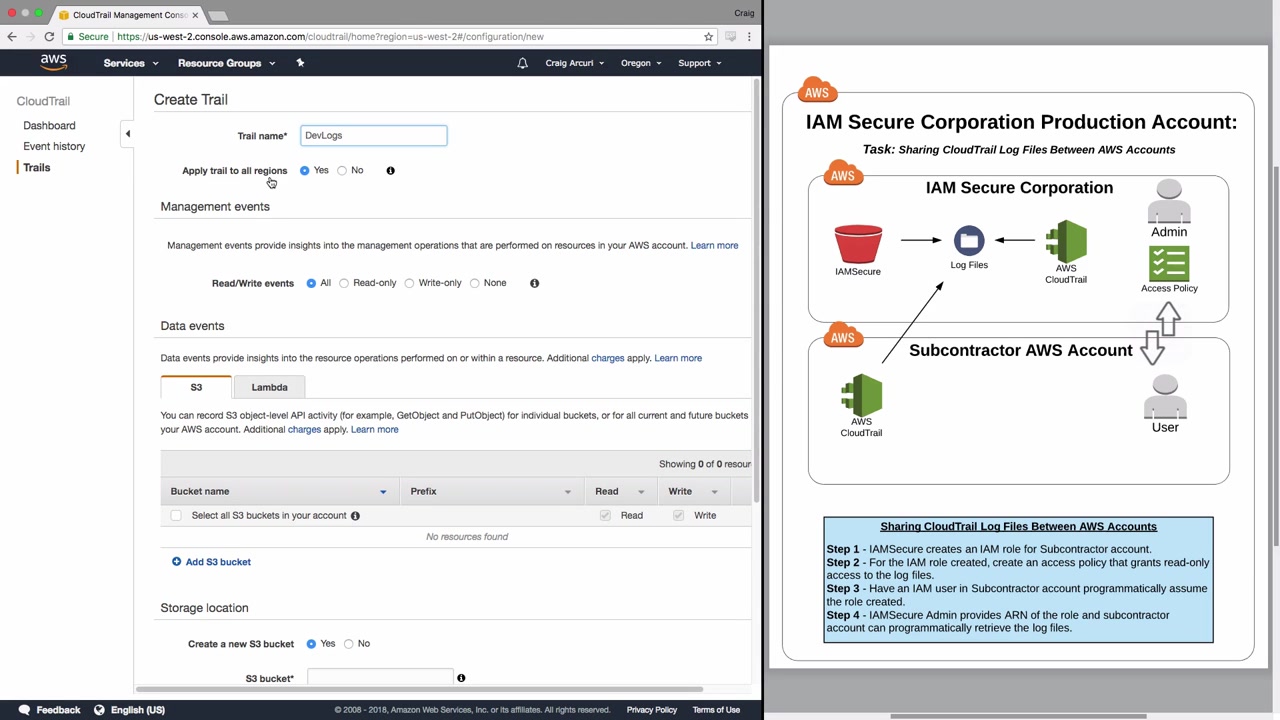1280x720 pixels.
Task: Expand the Support dropdown
Action: coord(700,63)
